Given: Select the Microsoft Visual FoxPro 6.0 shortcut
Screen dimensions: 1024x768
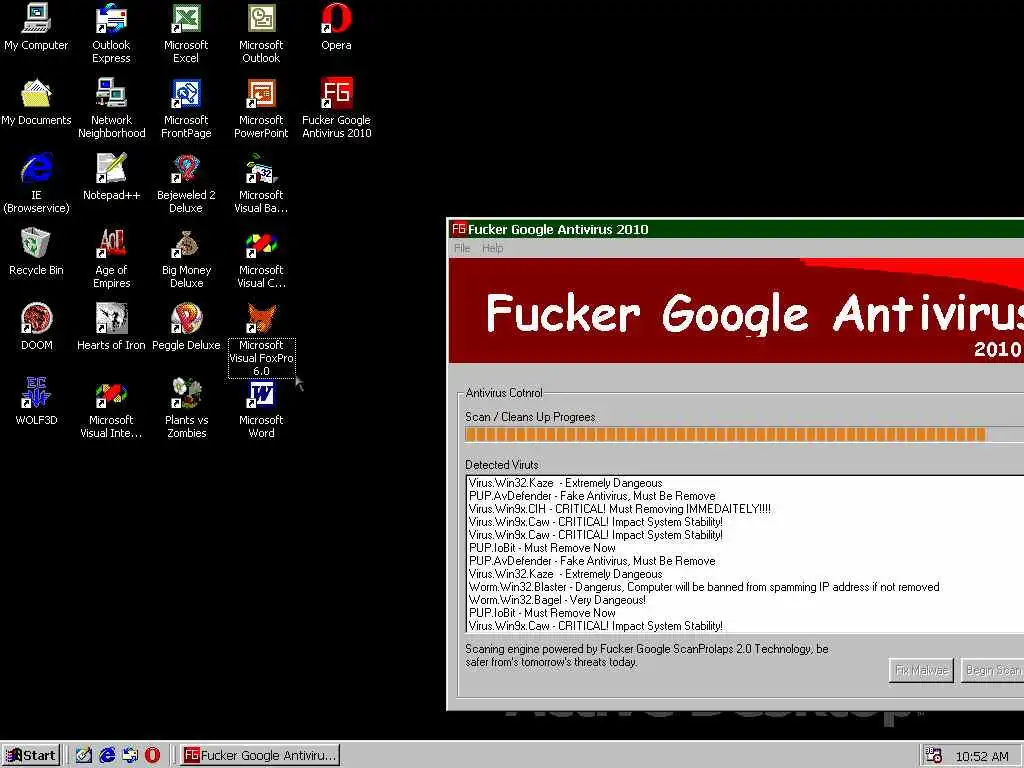Looking at the screenshot, I should [261, 340].
